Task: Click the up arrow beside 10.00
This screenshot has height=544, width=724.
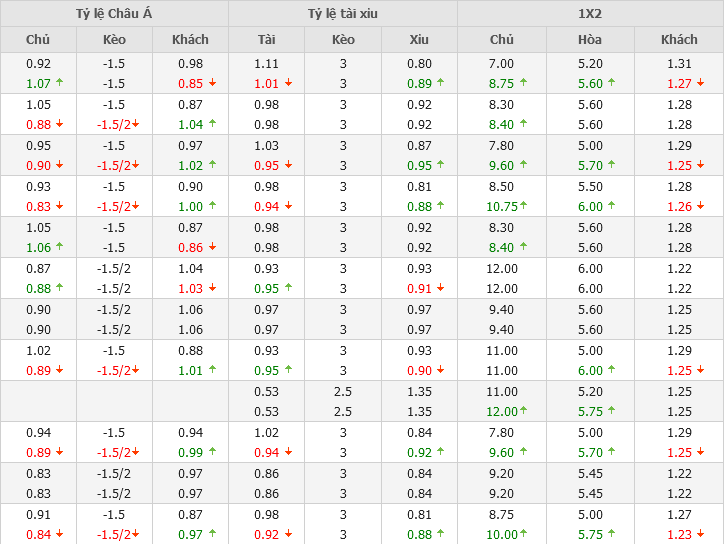Action: 530,535
